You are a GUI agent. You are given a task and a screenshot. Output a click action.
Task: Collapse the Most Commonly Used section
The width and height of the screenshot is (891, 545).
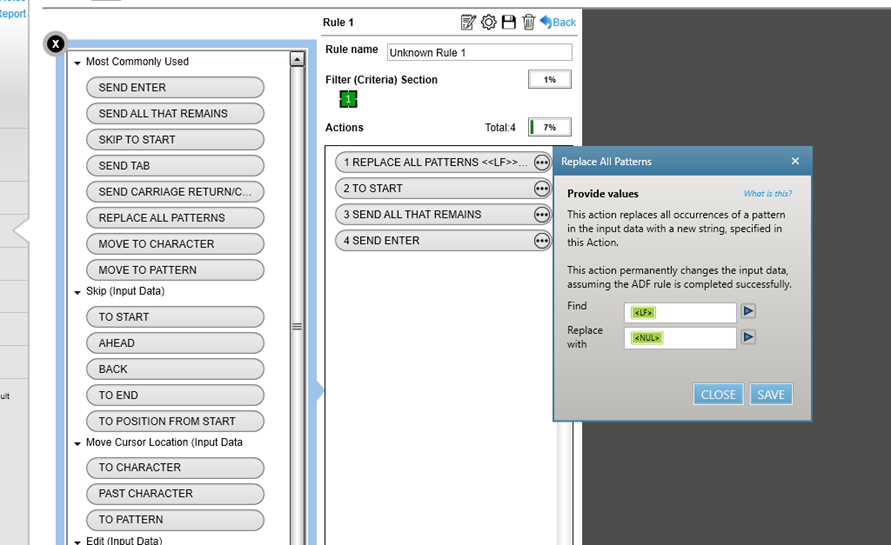point(77,63)
